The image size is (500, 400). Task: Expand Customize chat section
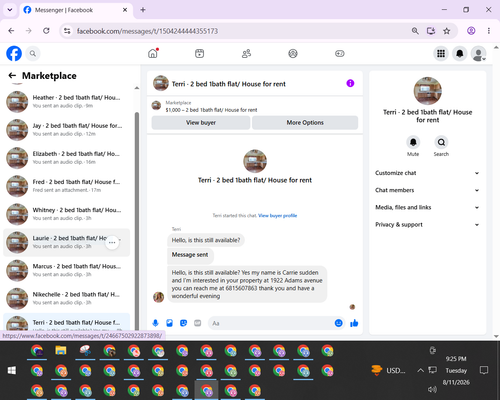[x=427, y=173]
